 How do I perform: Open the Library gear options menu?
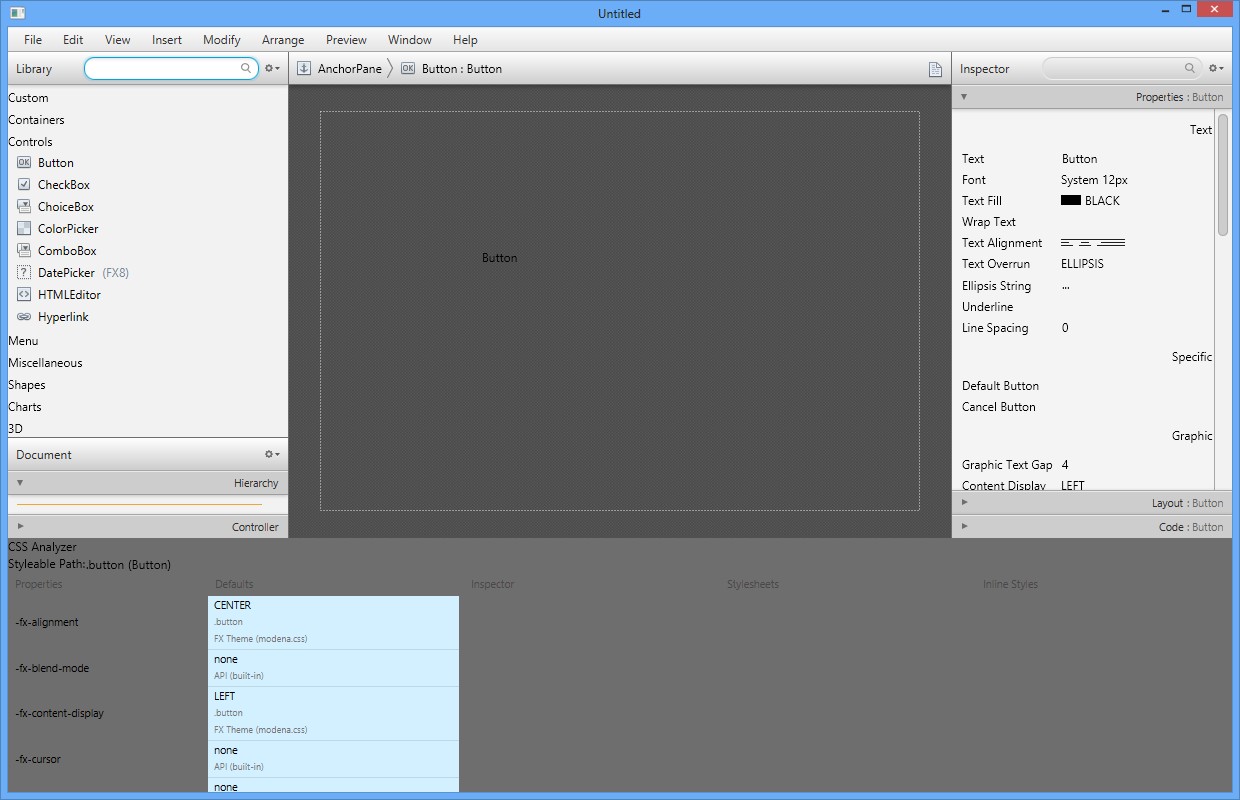pos(271,69)
